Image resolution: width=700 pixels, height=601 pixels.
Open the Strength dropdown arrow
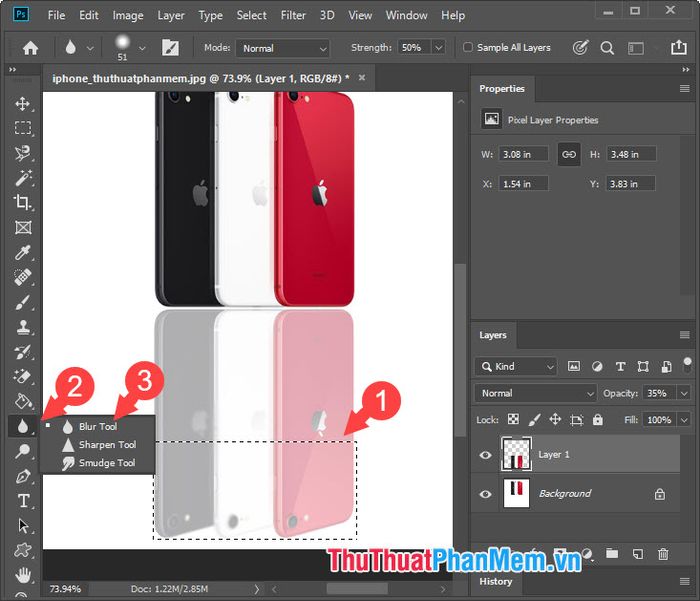(x=438, y=47)
